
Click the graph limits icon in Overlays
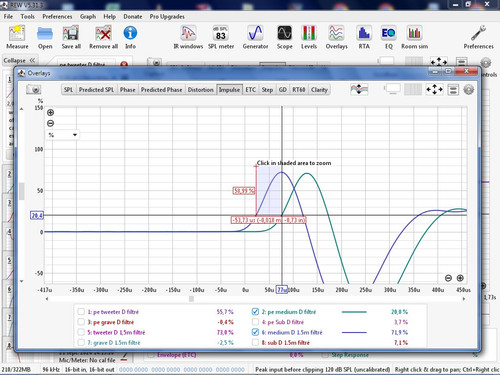[453, 89]
